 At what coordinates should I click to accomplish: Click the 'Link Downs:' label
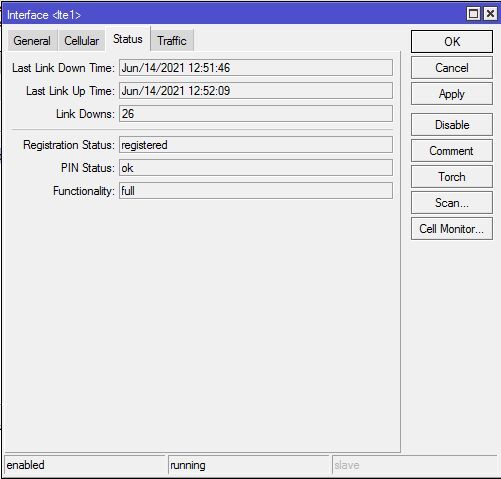pos(85,114)
